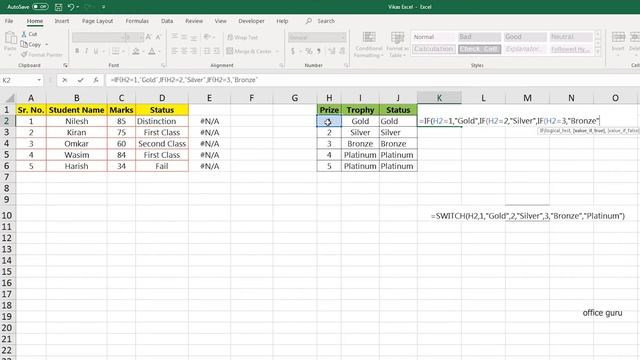The width and height of the screenshot is (640, 360).
Task: Click the Font Color swatch
Action: pos(151,51)
